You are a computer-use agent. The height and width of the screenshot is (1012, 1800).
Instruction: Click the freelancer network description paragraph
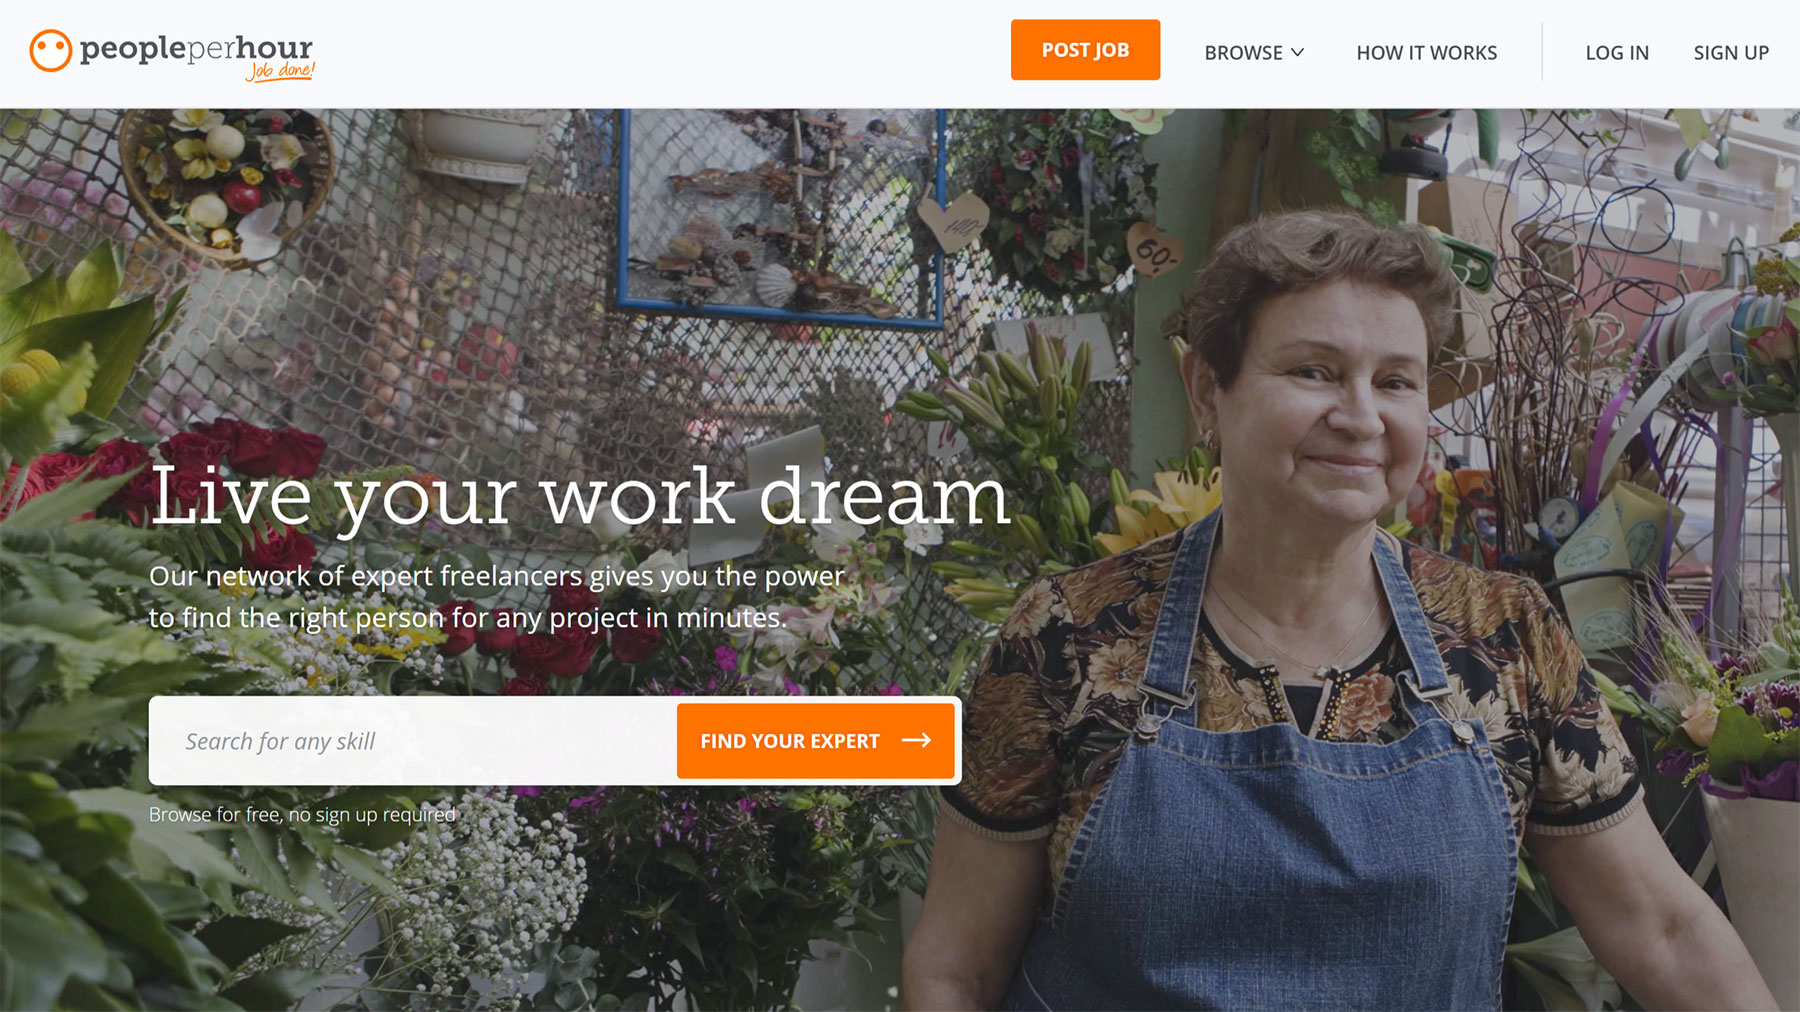[497, 597]
